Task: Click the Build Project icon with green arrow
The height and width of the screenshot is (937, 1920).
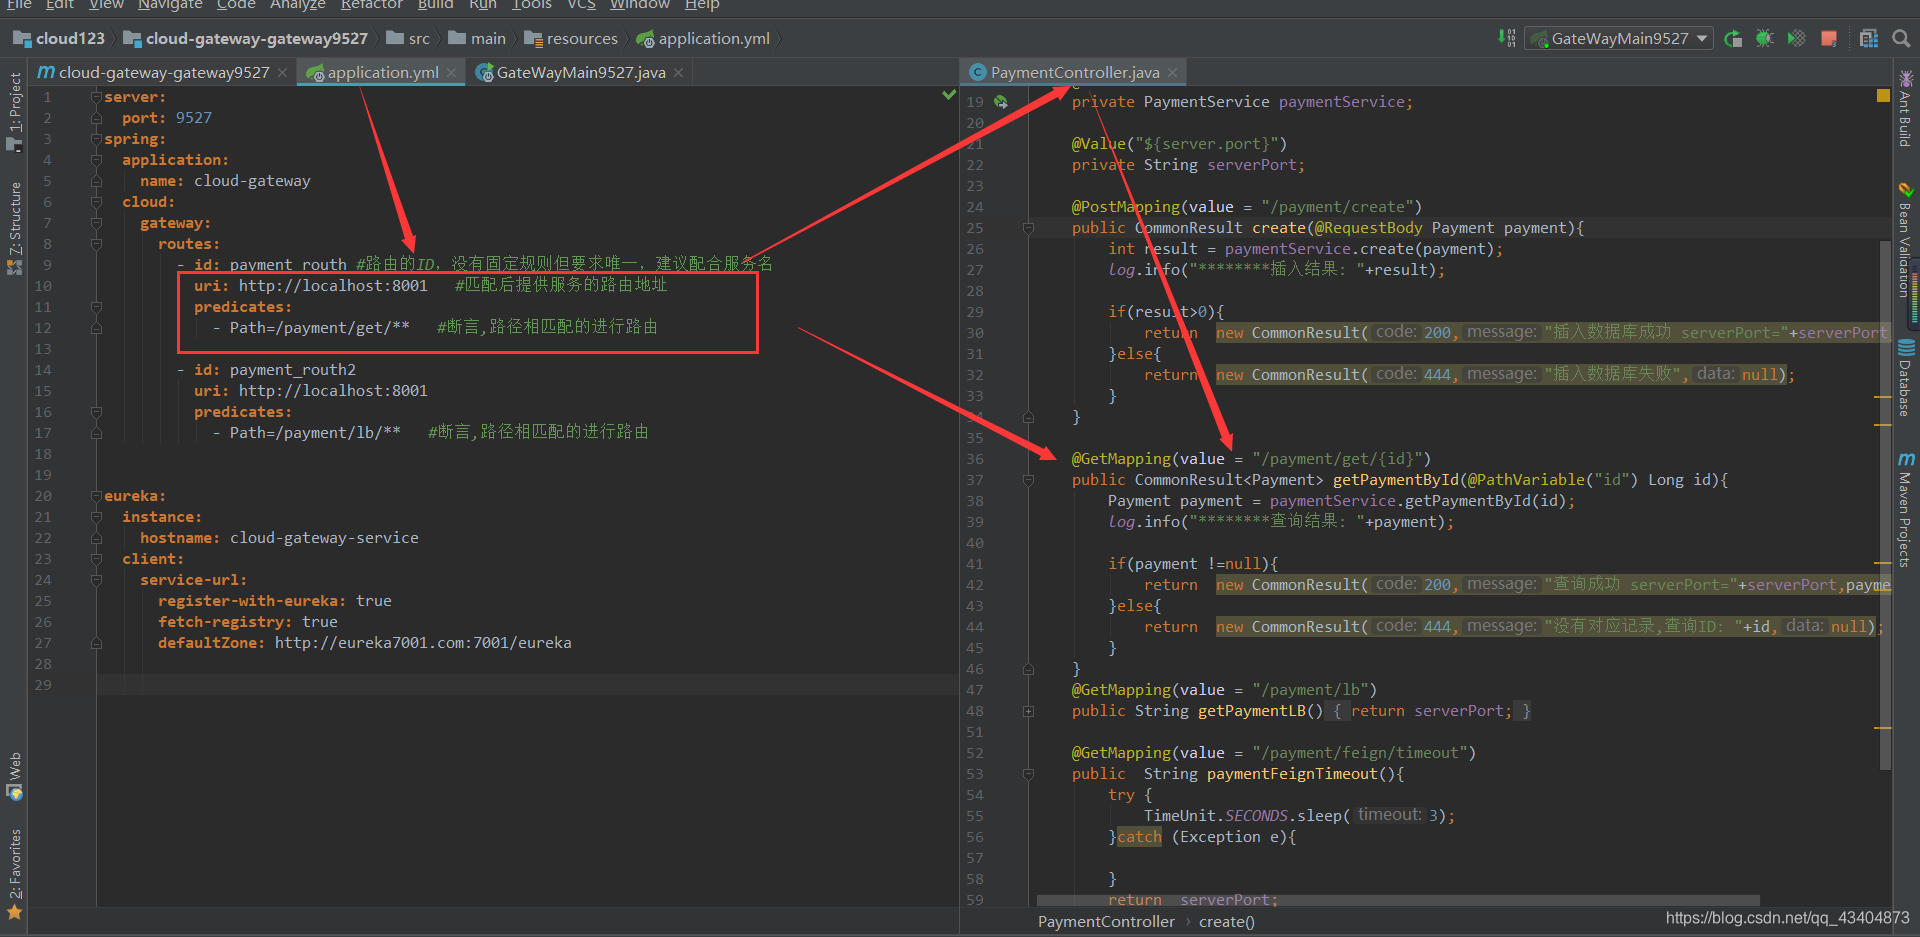Action: click(1506, 38)
